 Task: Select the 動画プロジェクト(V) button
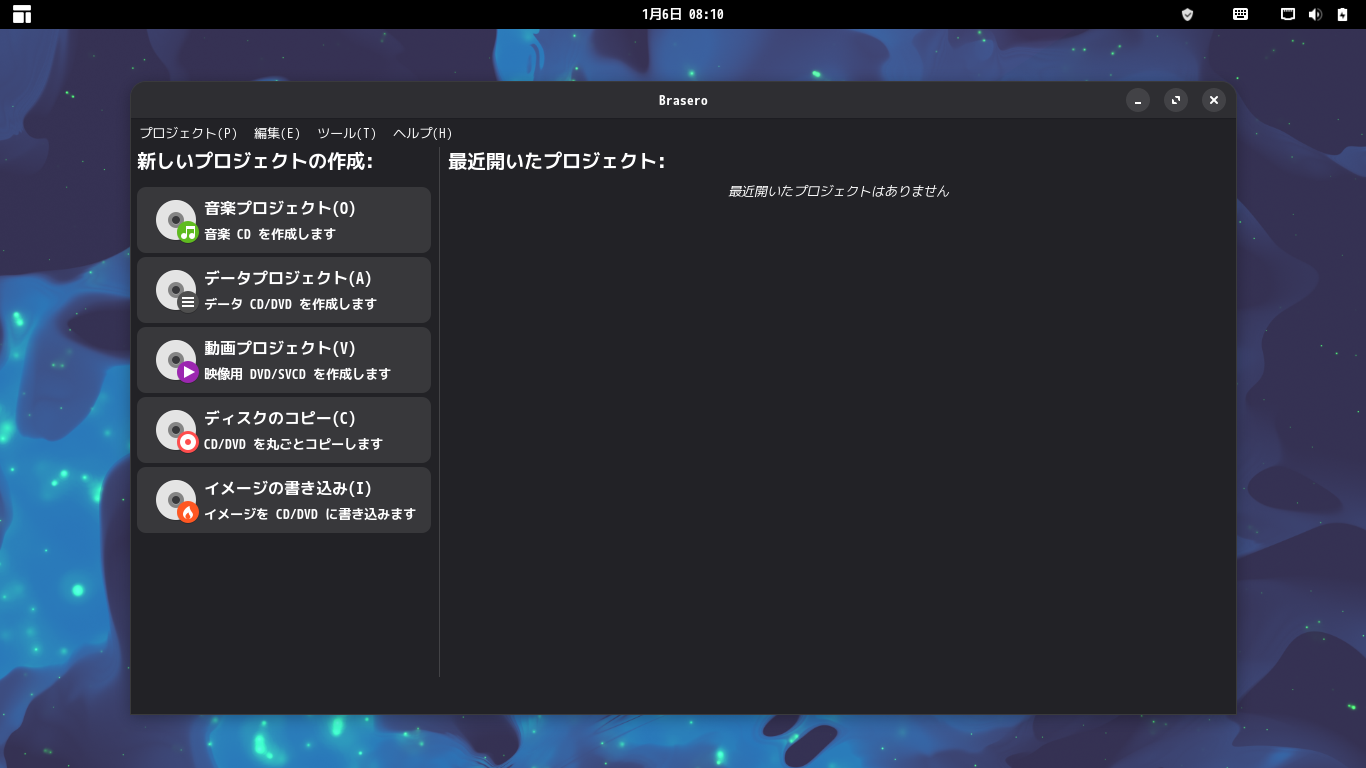pyautogui.click(x=284, y=360)
